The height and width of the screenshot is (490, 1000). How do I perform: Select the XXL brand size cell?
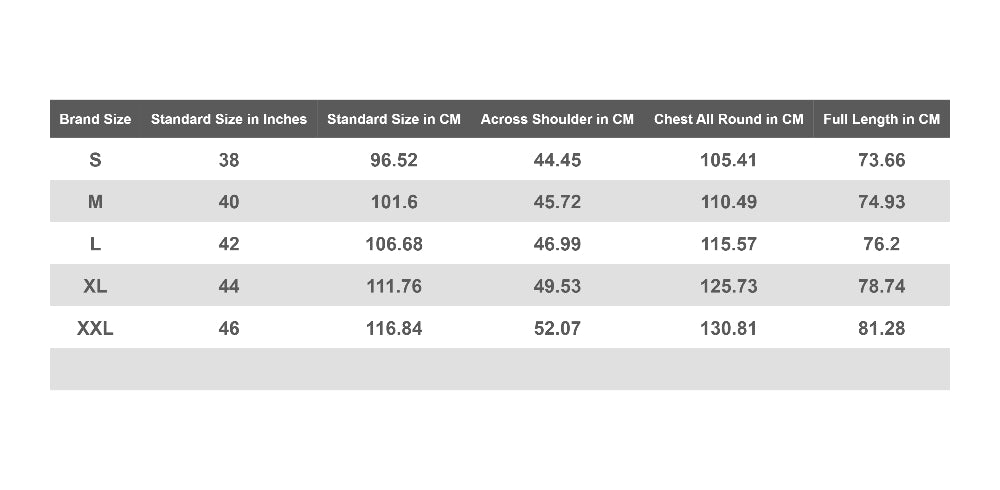click(95, 328)
